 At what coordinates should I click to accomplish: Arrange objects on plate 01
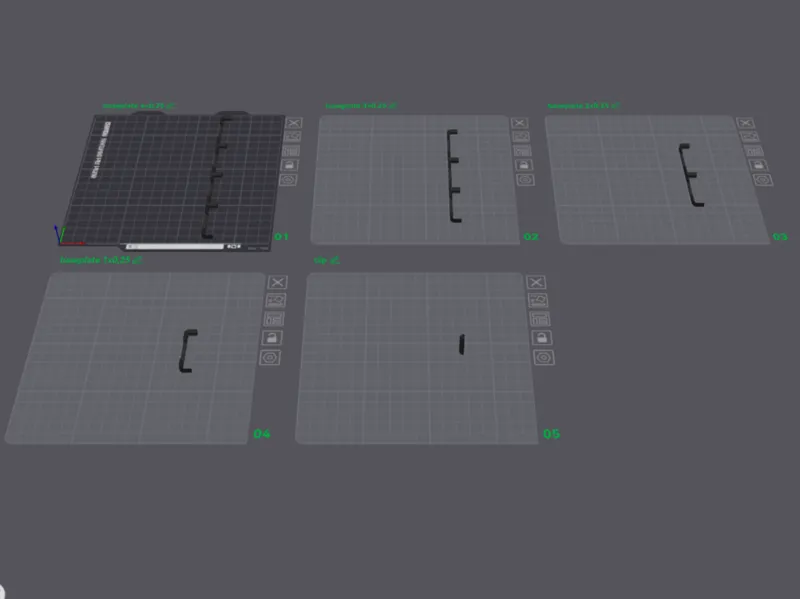[291, 151]
